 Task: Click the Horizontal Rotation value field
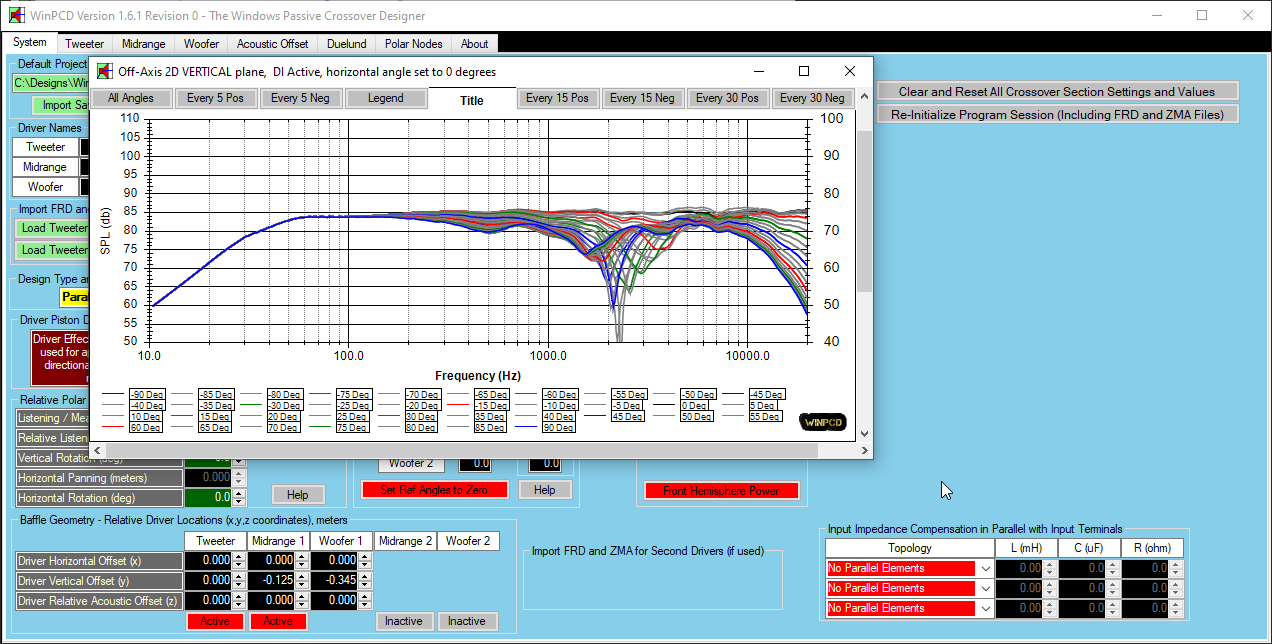tap(208, 497)
